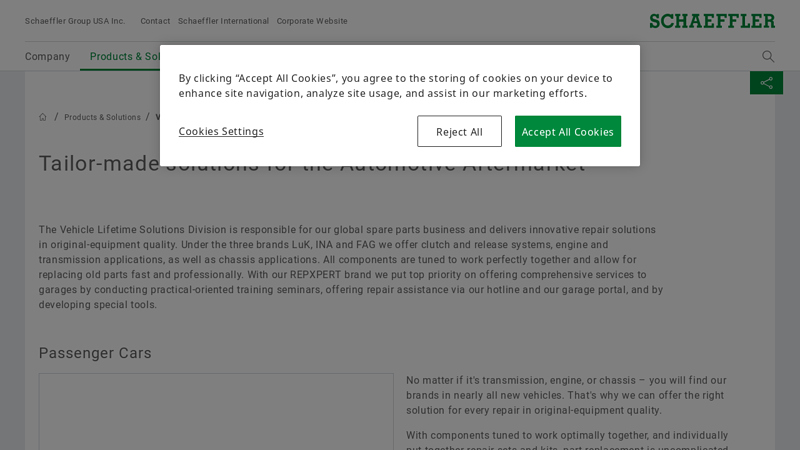Click the Vehicle Lifetime Solutions intro paragraph
Image resolution: width=800 pixels, height=450 pixels.
(350, 267)
